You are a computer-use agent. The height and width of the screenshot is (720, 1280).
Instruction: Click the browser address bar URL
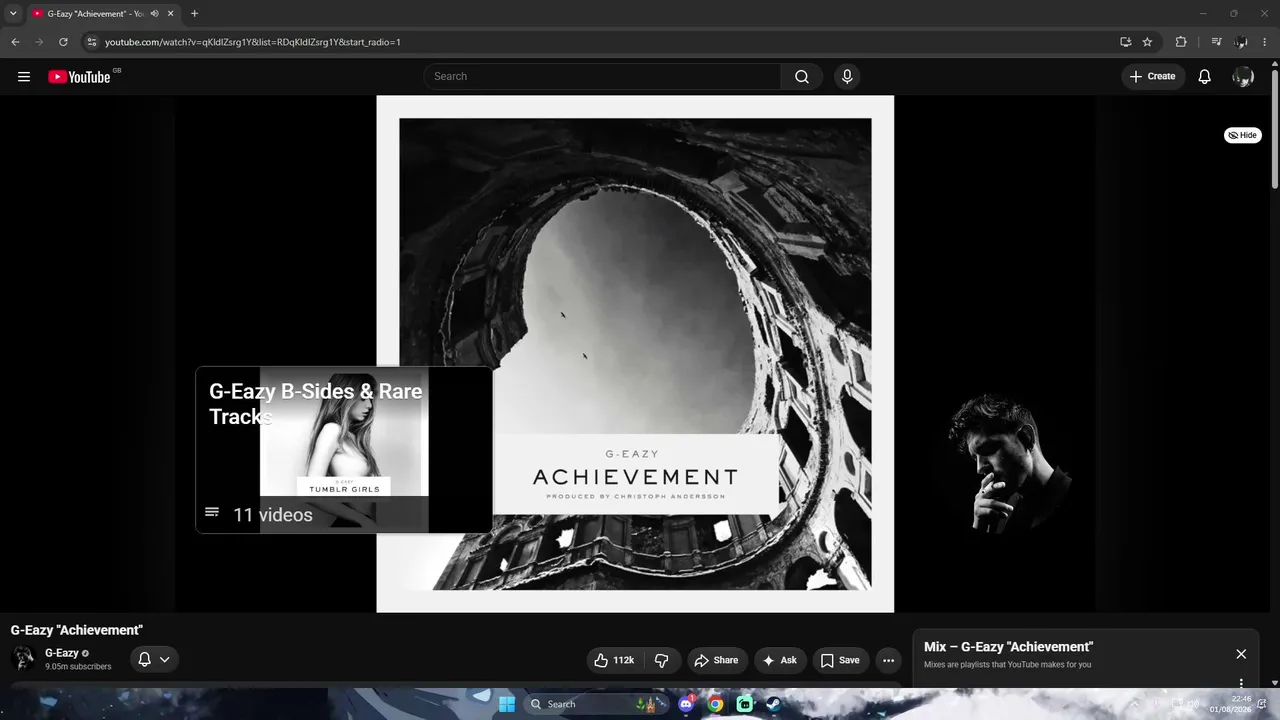tap(253, 42)
